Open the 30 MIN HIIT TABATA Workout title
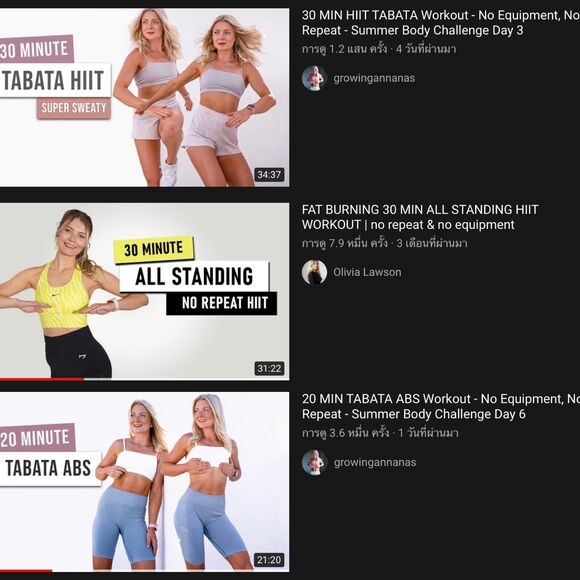 click(441, 23)
